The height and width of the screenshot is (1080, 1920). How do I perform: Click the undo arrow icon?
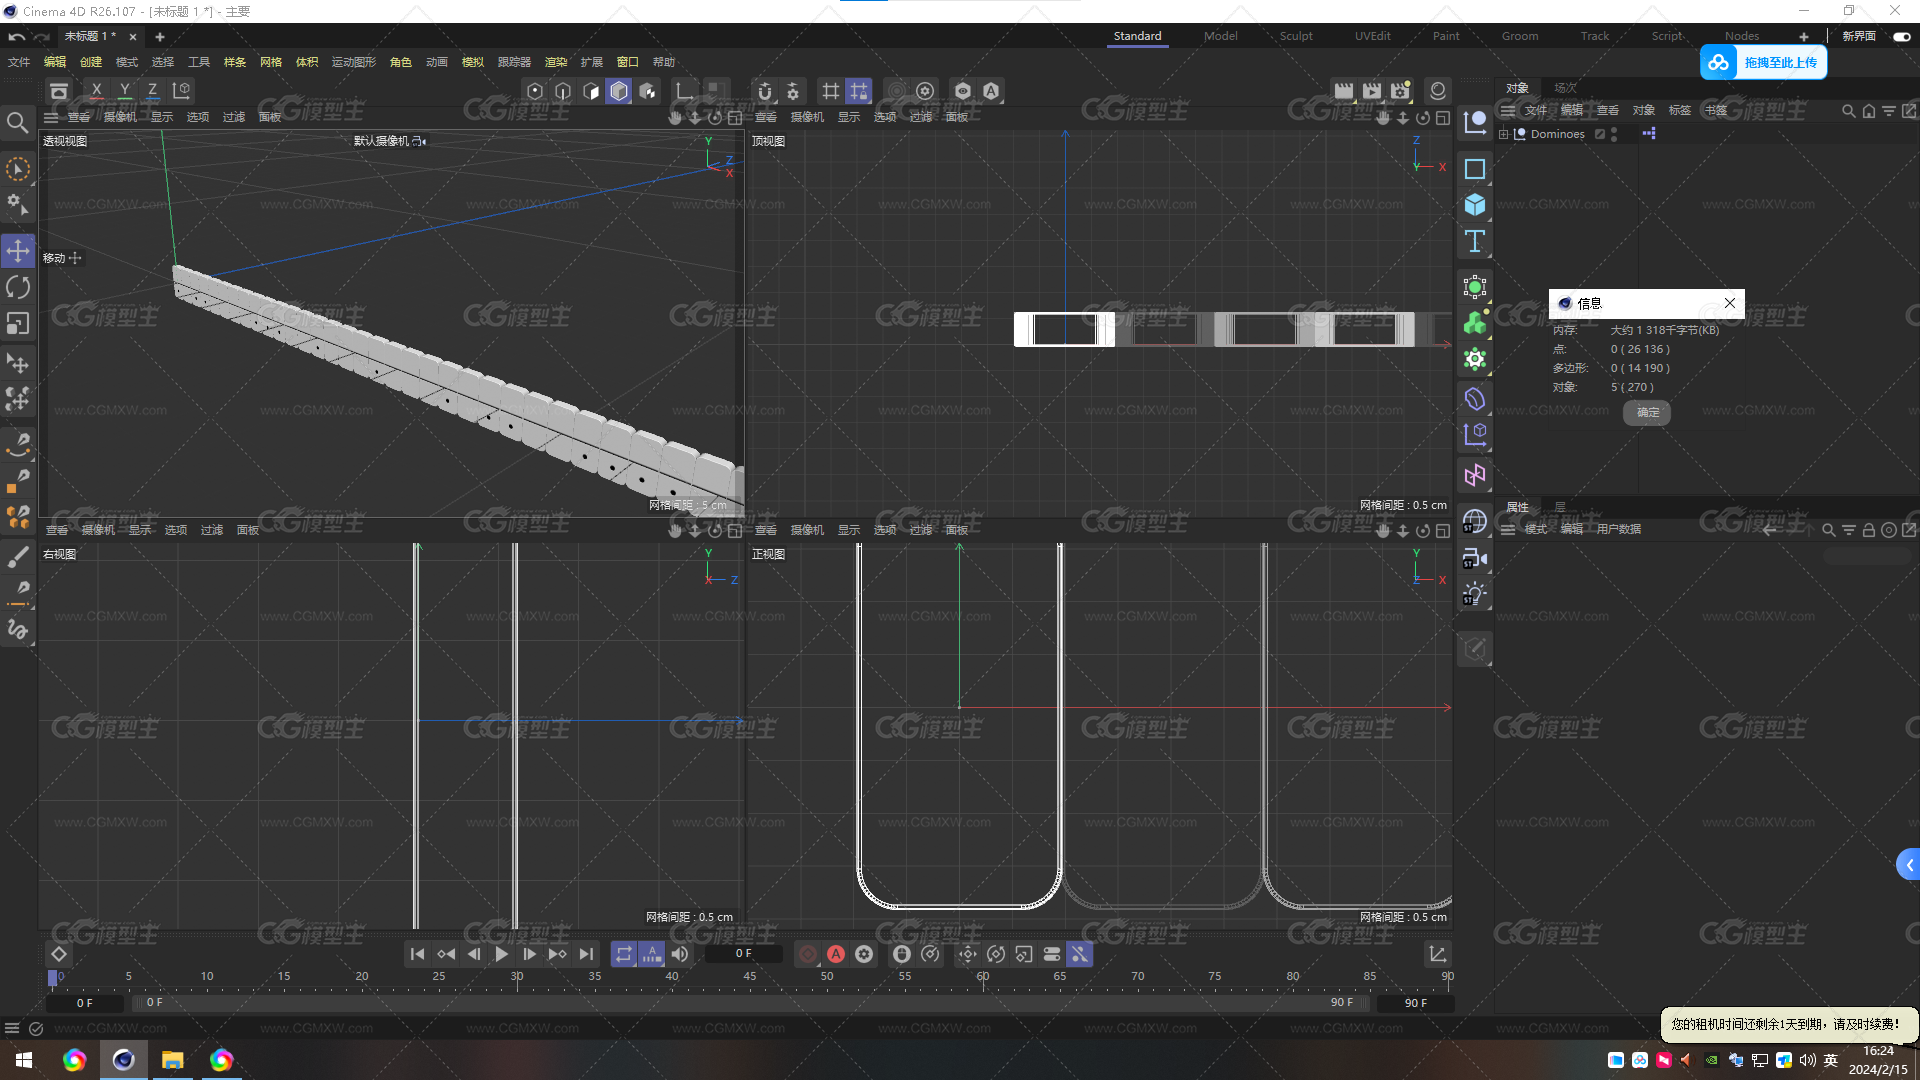coord(17,36)
